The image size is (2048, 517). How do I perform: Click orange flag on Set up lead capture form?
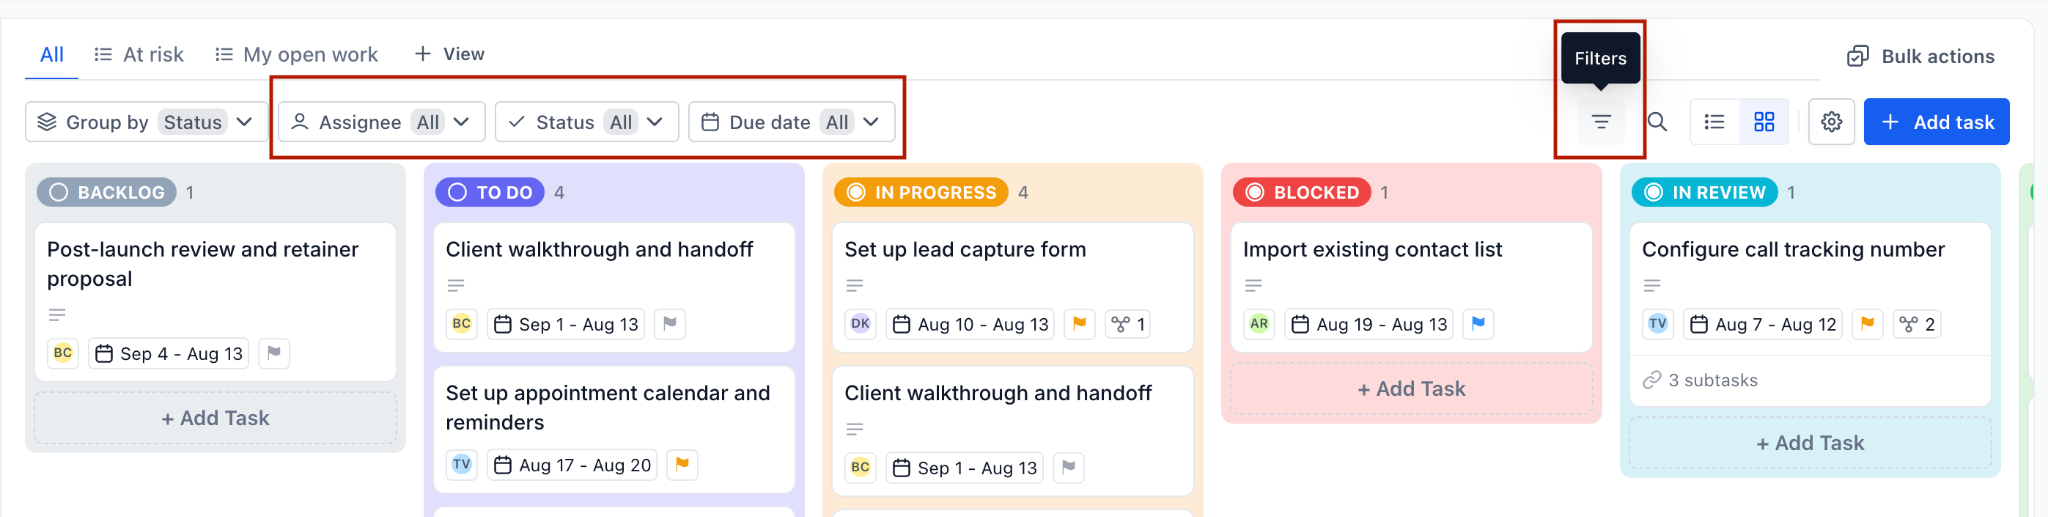tap(1079, 324)
